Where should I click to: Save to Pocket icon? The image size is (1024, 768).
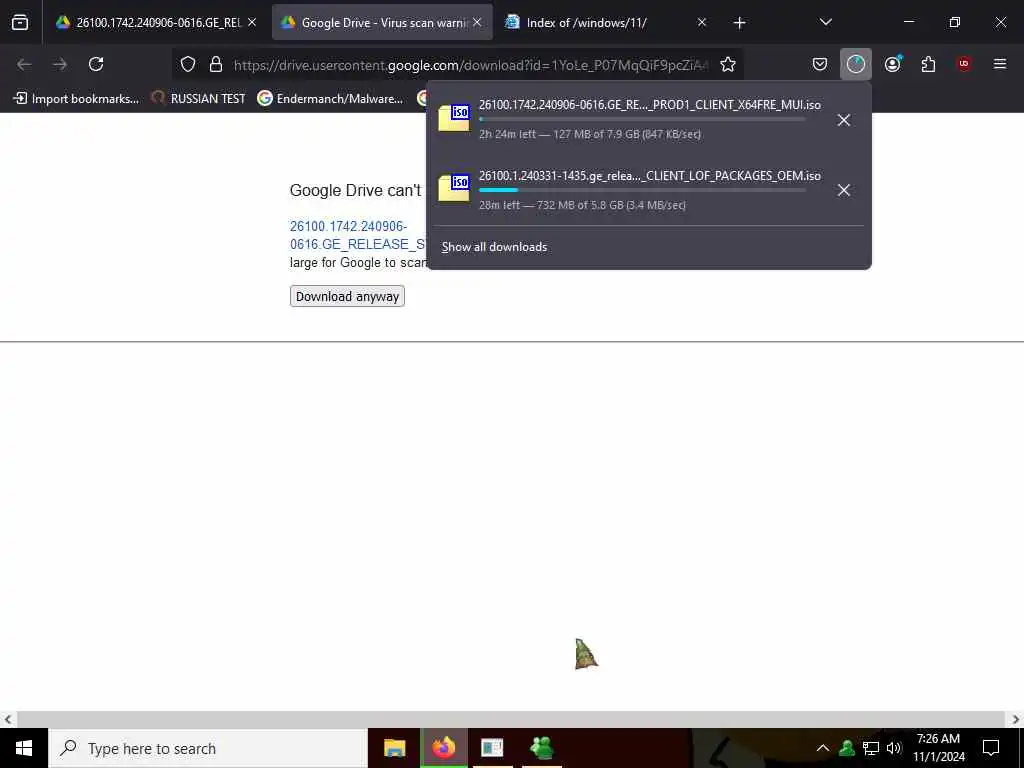(820, 64)
